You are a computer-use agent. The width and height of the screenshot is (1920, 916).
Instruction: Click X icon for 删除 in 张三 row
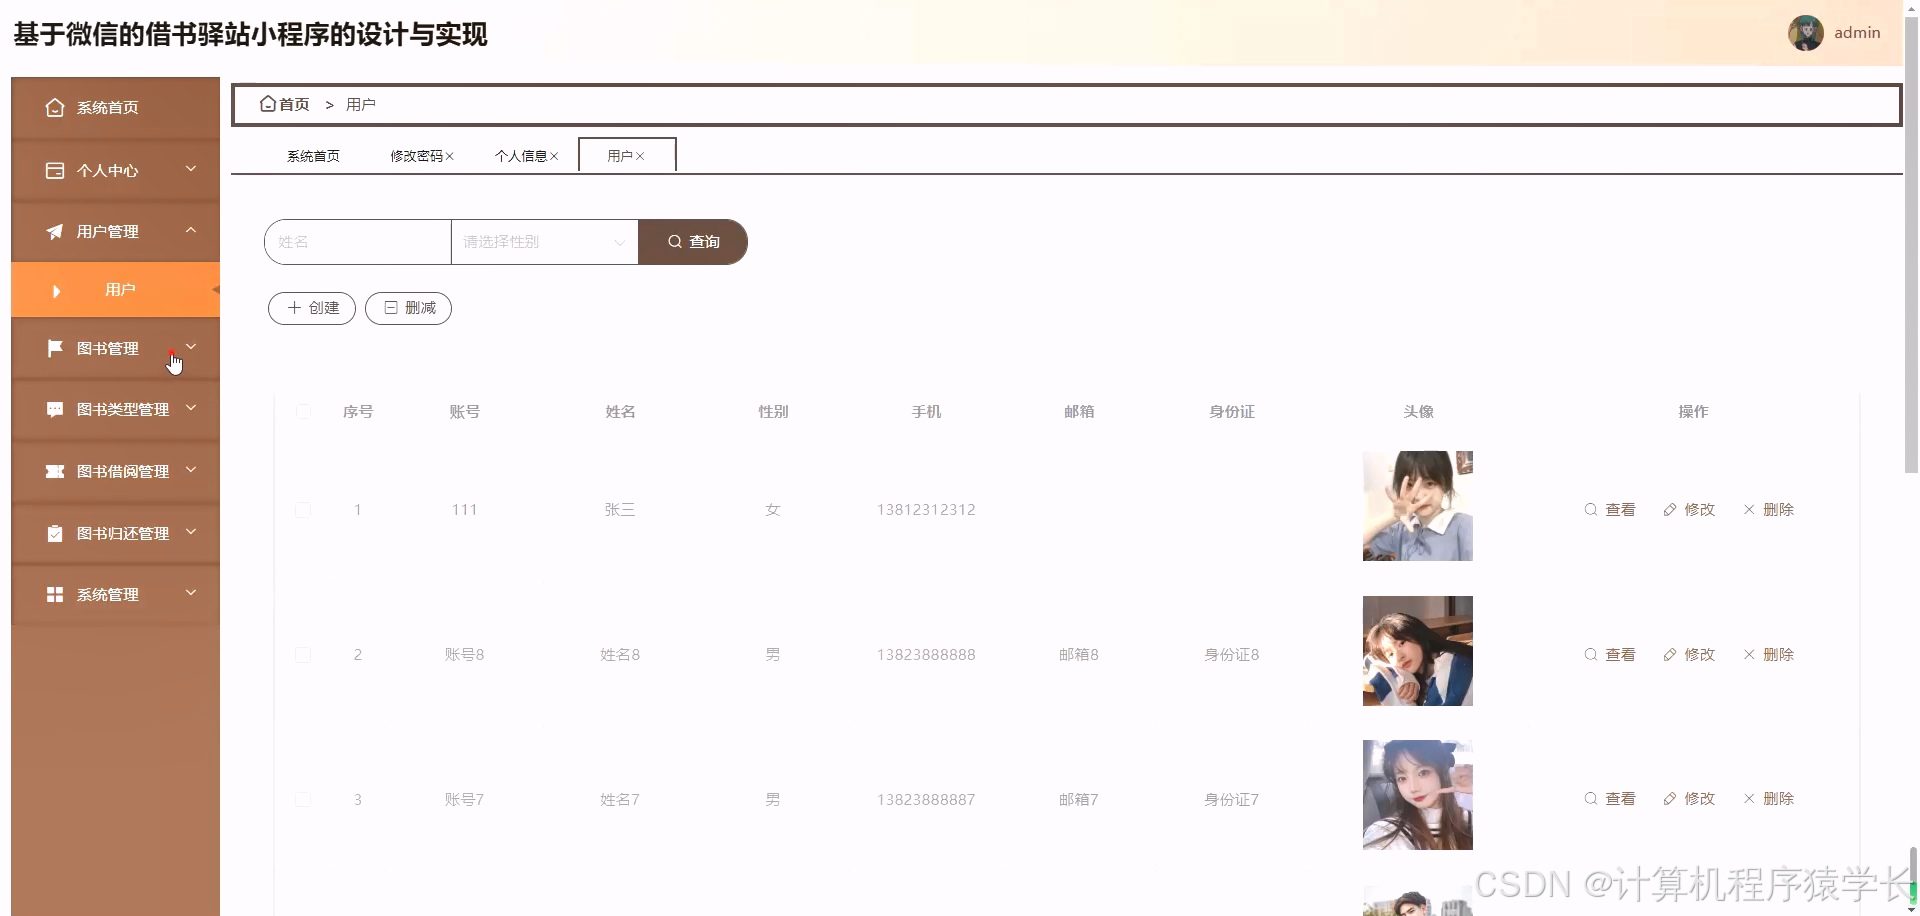tap(1749, 510)
